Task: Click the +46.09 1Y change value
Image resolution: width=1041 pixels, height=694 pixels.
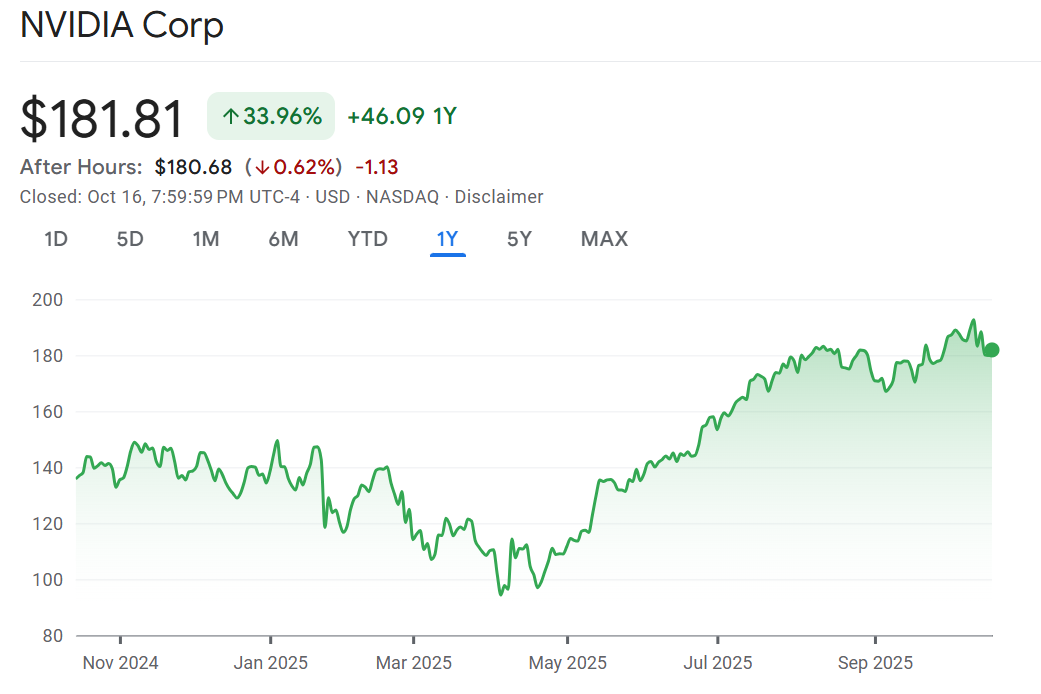Action: click(401, 116)
